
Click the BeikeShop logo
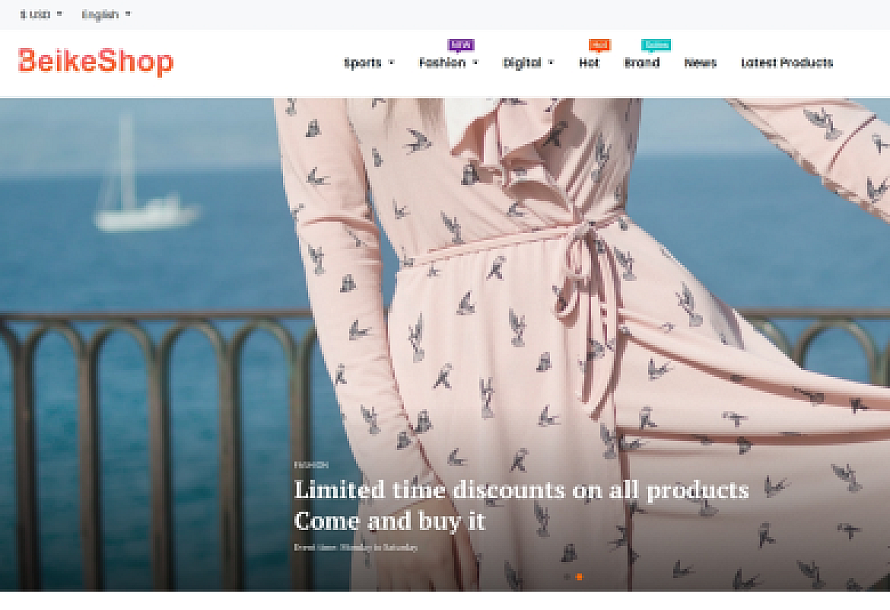click(95, 61)
